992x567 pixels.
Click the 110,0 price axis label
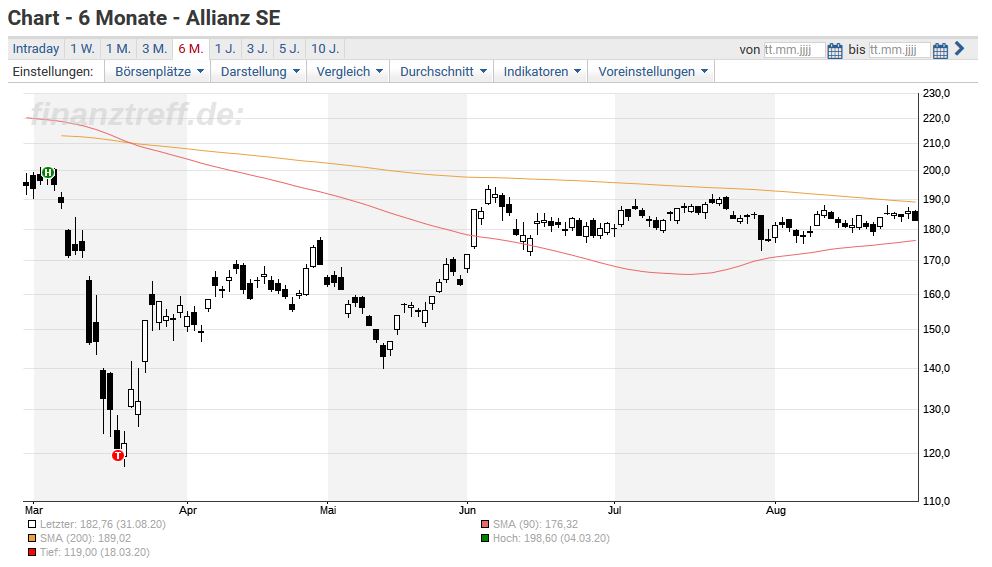pyautogui.click(x=936, y=501)
